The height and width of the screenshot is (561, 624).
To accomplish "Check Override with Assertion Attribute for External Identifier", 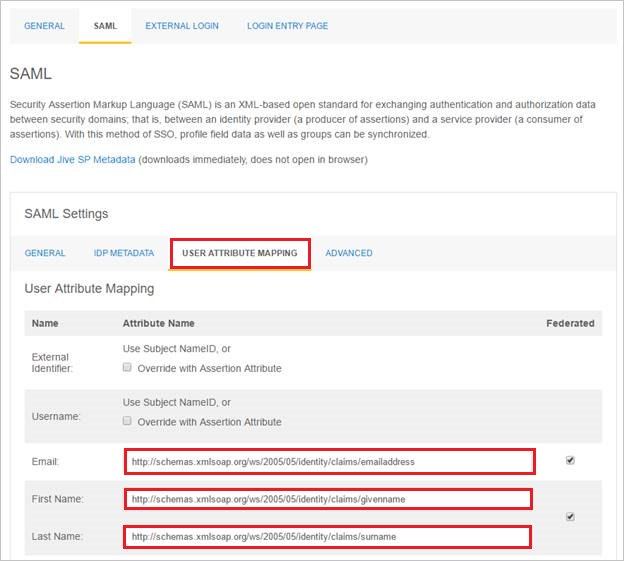I will [x=127, y=367].
